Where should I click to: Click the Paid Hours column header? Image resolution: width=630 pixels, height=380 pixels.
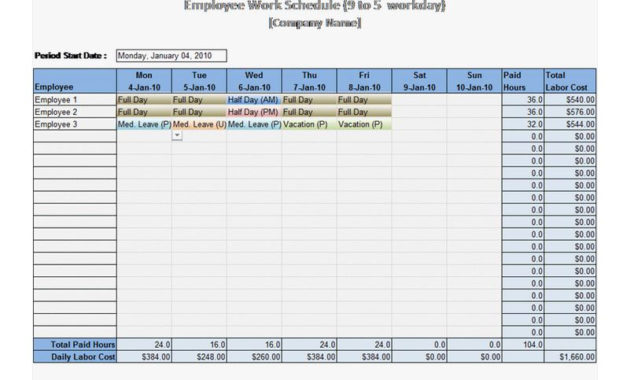[x=523, y=81]
